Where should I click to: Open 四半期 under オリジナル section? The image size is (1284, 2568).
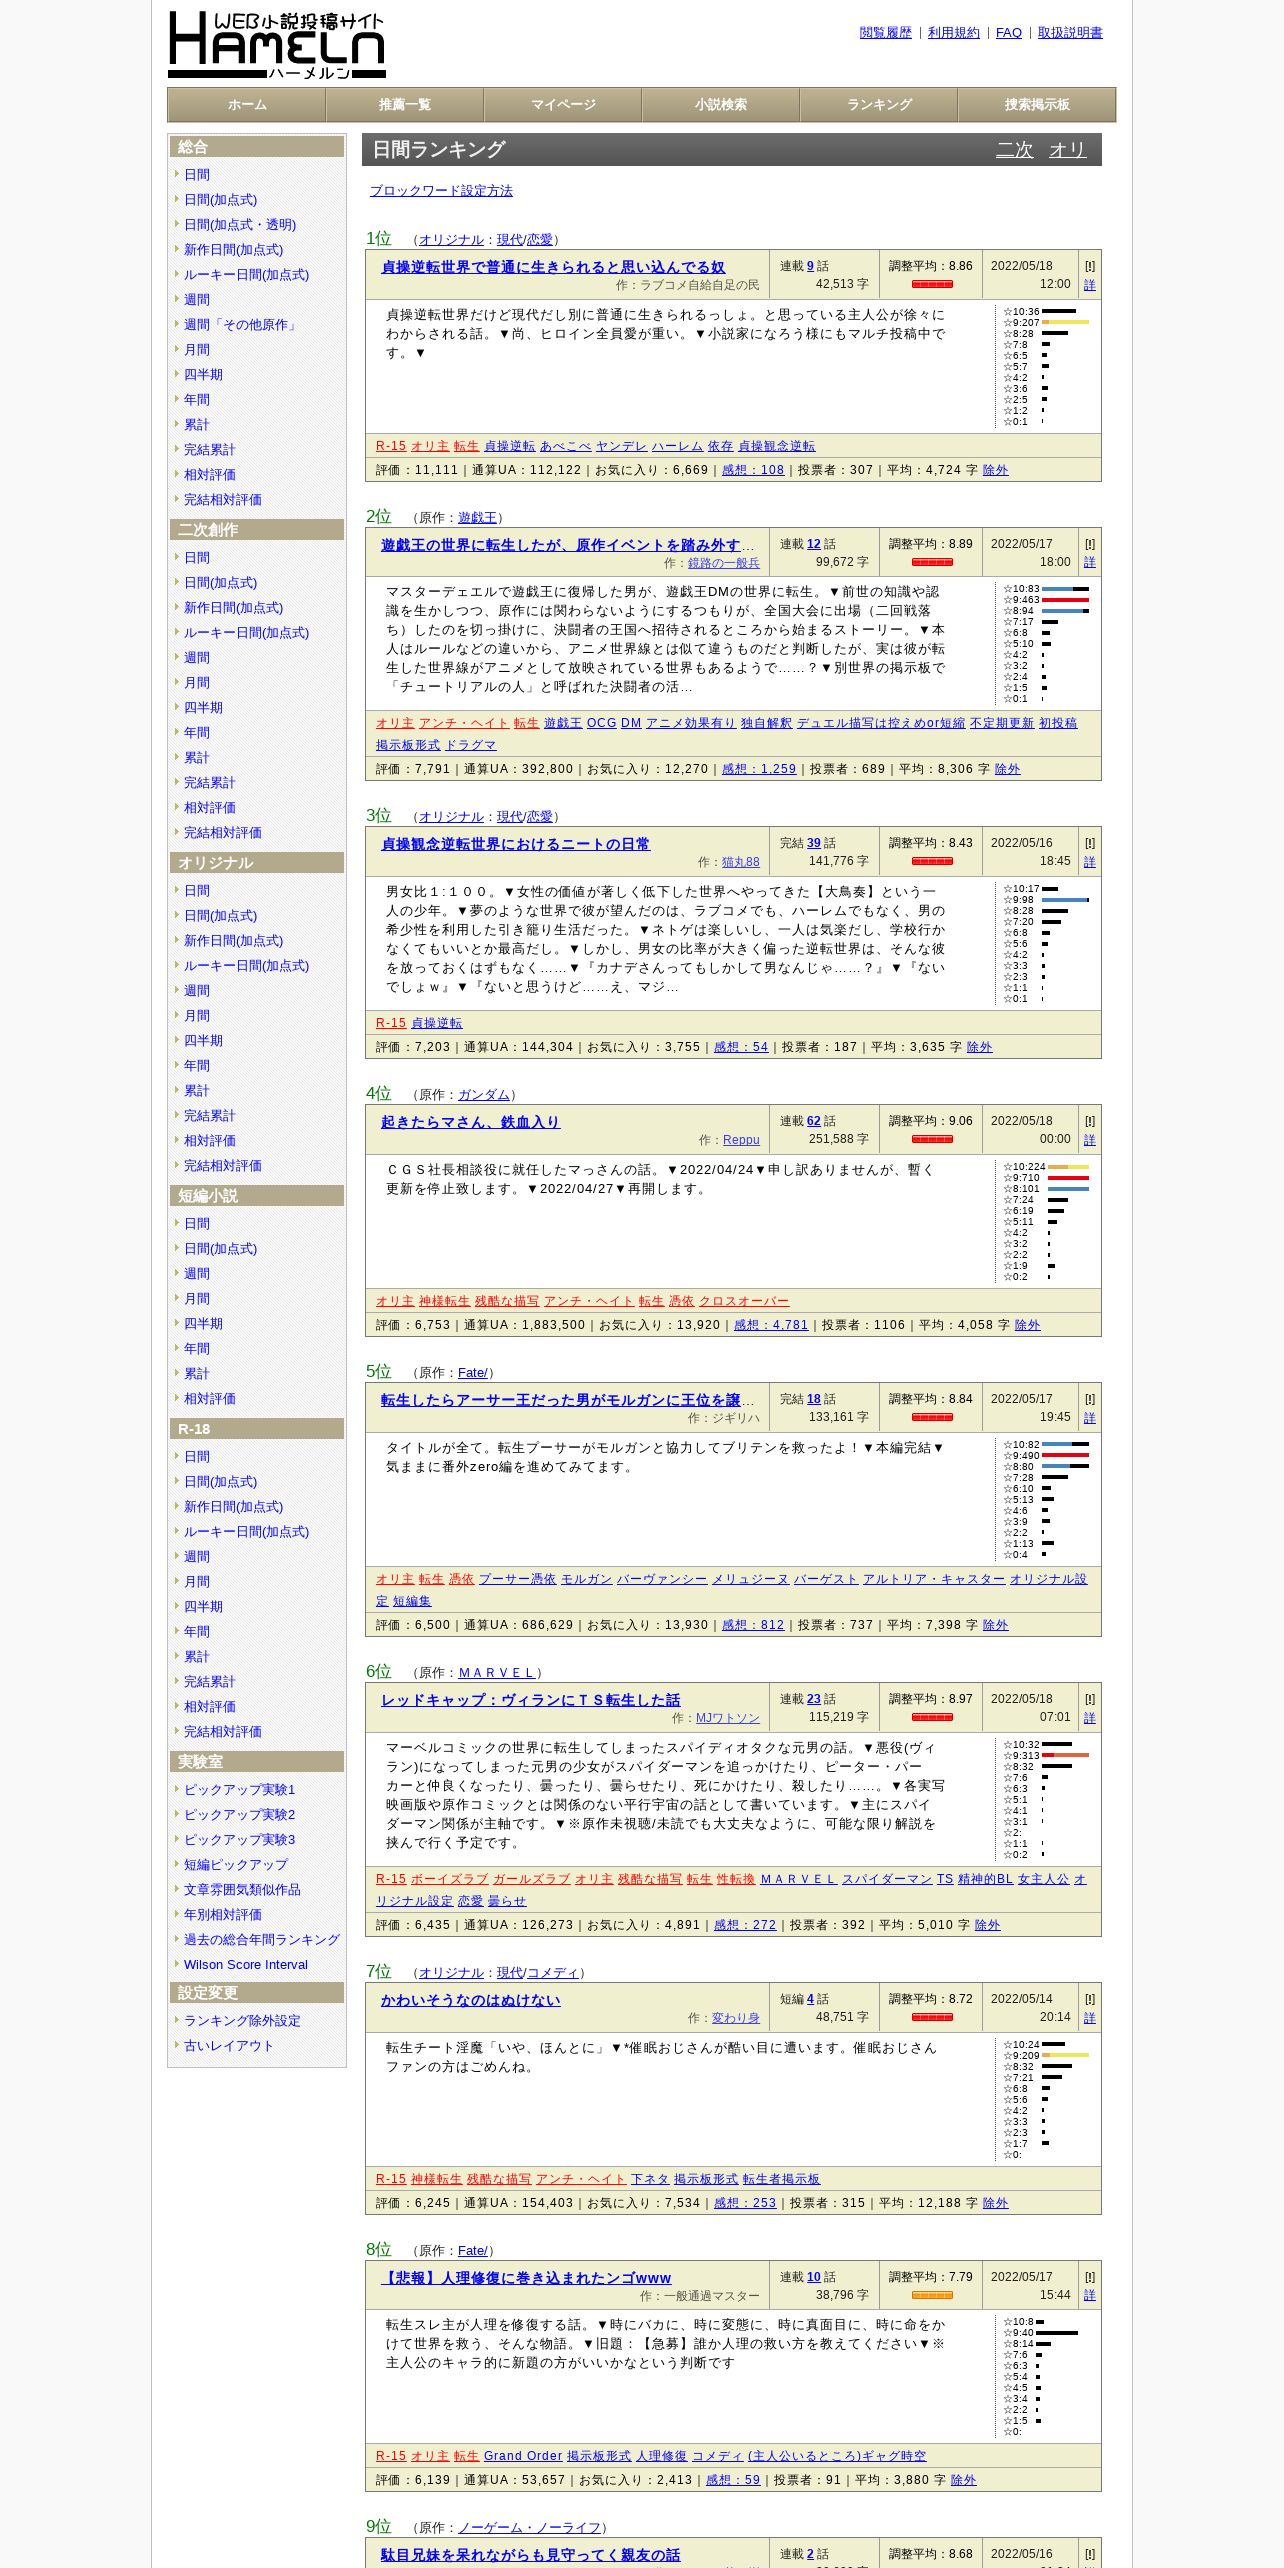point(203,1041)
